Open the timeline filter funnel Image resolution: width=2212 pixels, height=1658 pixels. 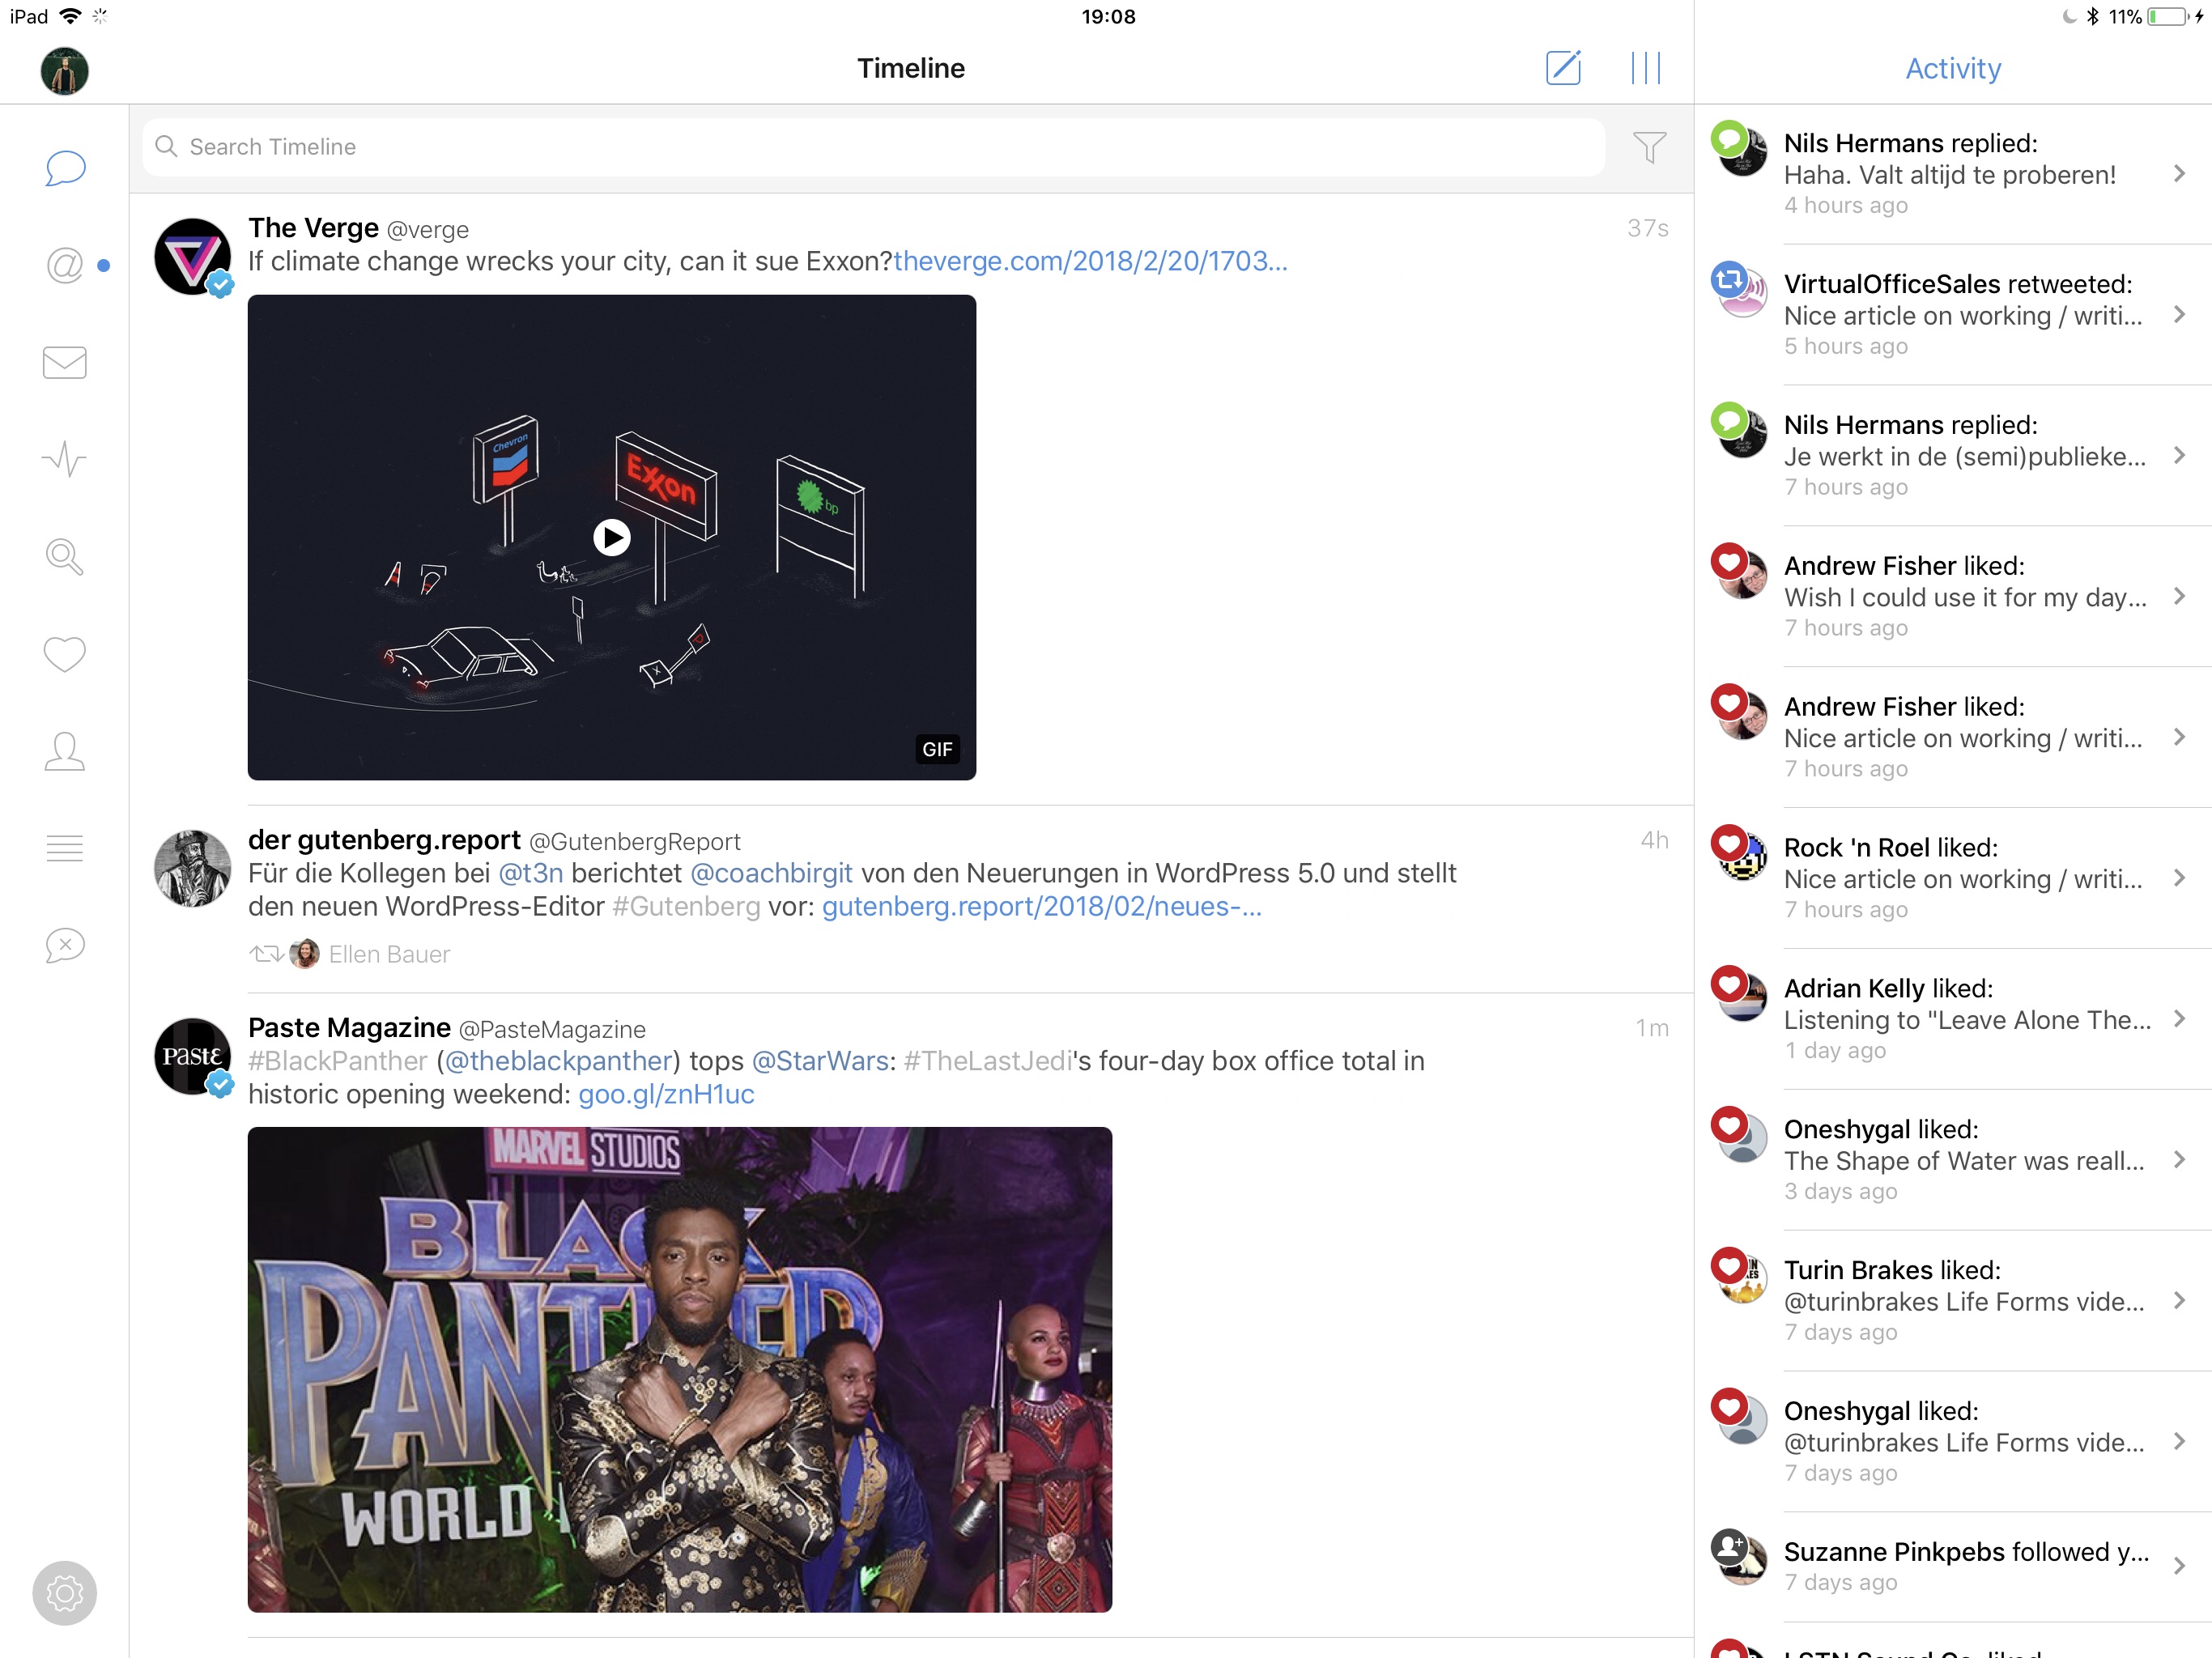[1650, 147]
